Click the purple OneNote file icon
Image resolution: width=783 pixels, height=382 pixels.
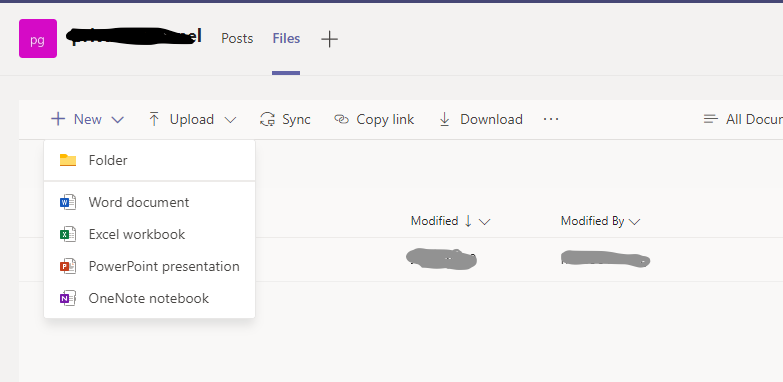[67, 298]
